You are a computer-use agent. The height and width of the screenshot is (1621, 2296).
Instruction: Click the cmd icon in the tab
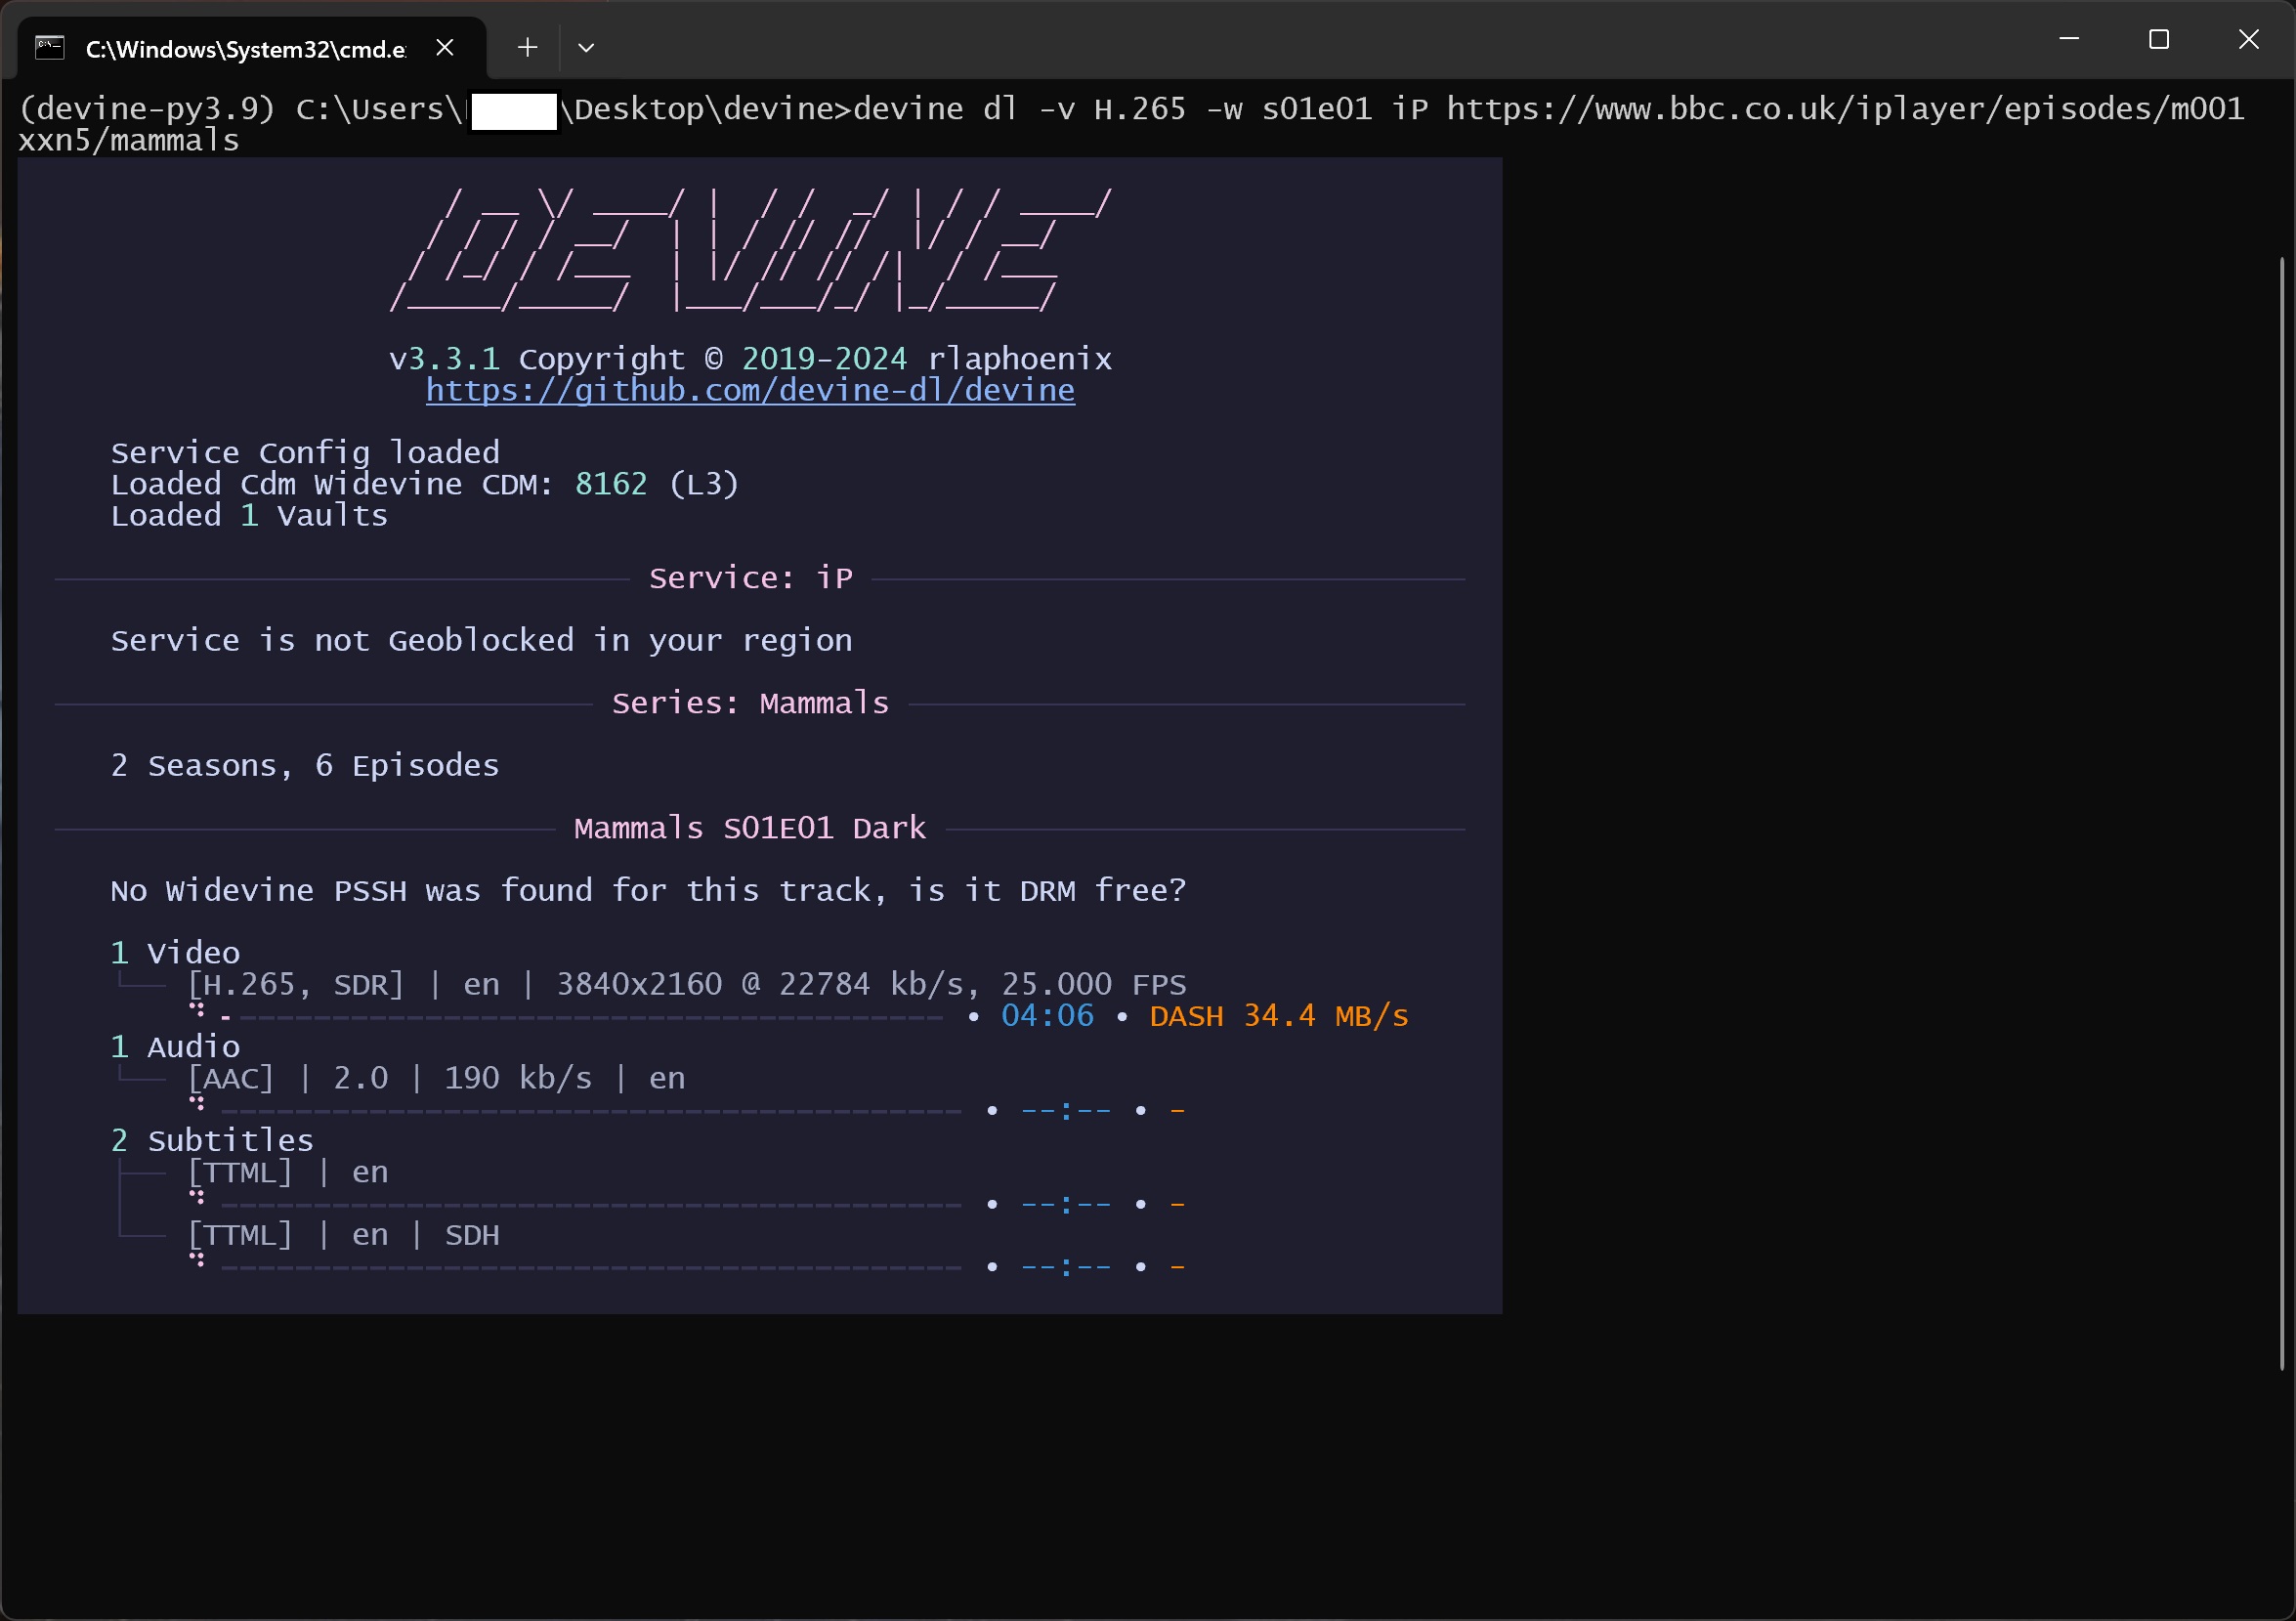click(x=50, y=47)
